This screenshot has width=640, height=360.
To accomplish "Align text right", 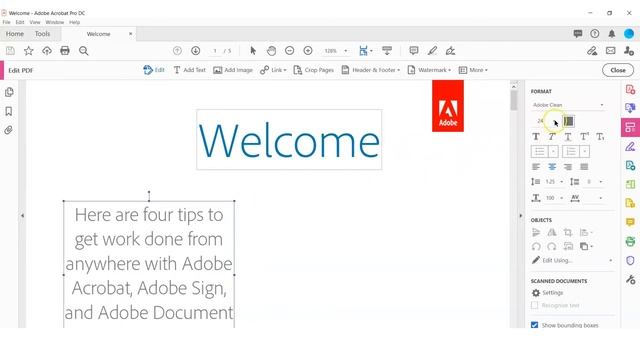I will tap(568, 167).
